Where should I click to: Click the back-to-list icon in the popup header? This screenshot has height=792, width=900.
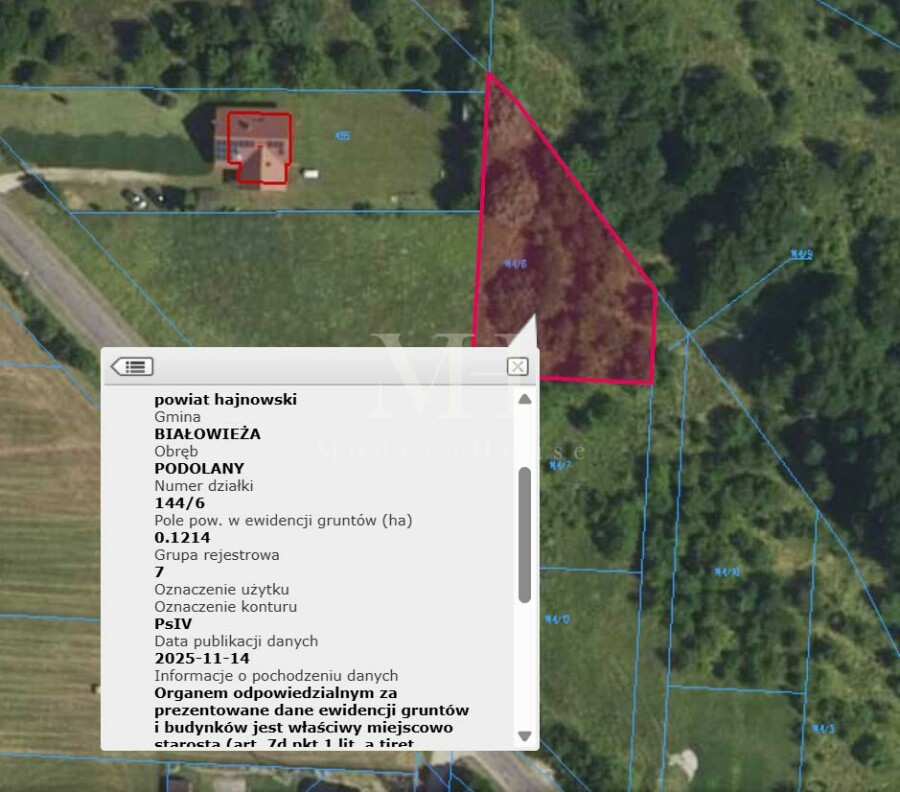tap(132, 366)
